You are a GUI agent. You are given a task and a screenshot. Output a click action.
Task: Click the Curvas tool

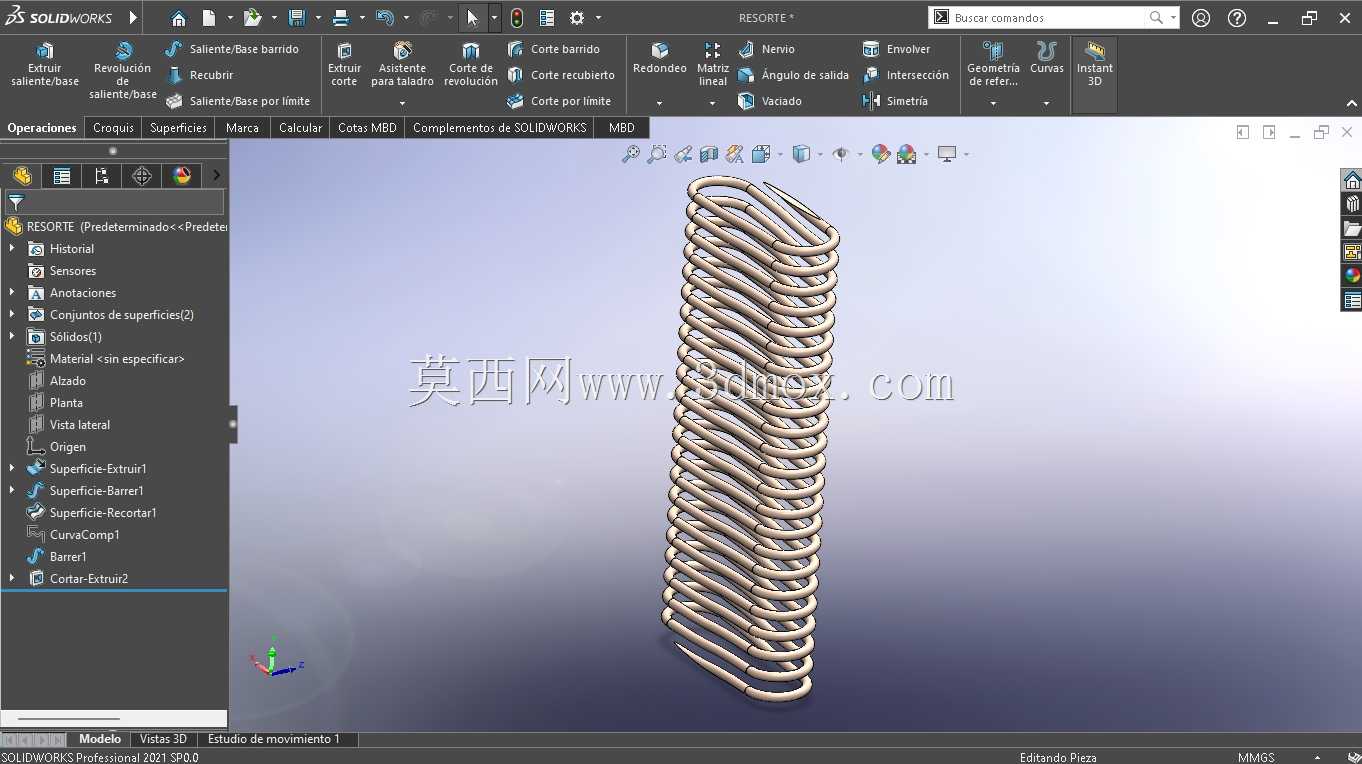1047,58
